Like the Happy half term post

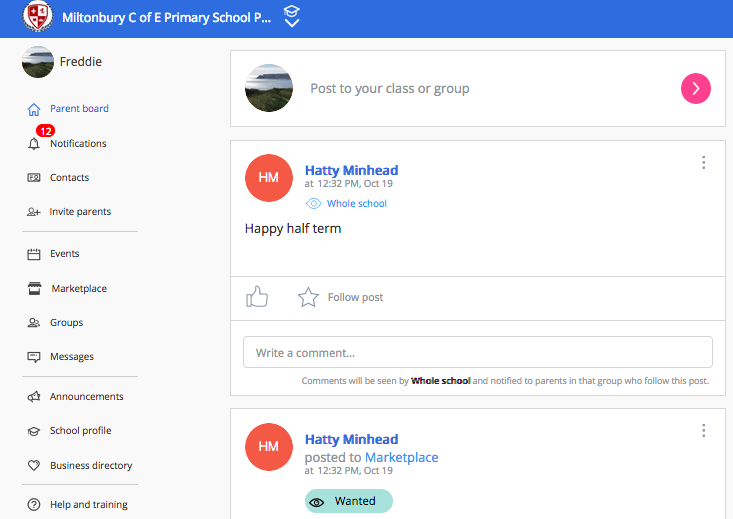257,296
